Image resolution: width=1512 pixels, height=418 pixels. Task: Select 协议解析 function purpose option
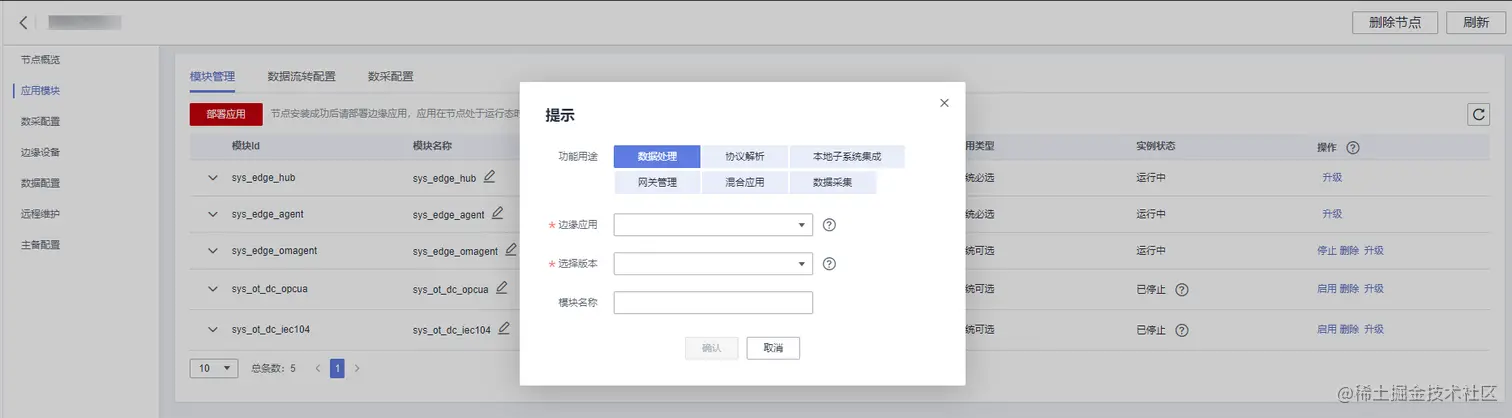744,157
